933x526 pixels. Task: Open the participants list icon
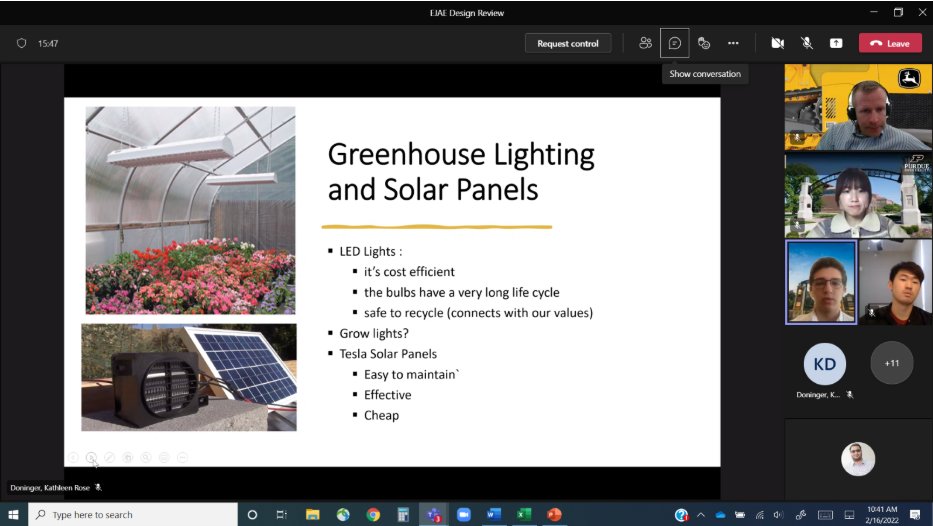coord(645,43)
